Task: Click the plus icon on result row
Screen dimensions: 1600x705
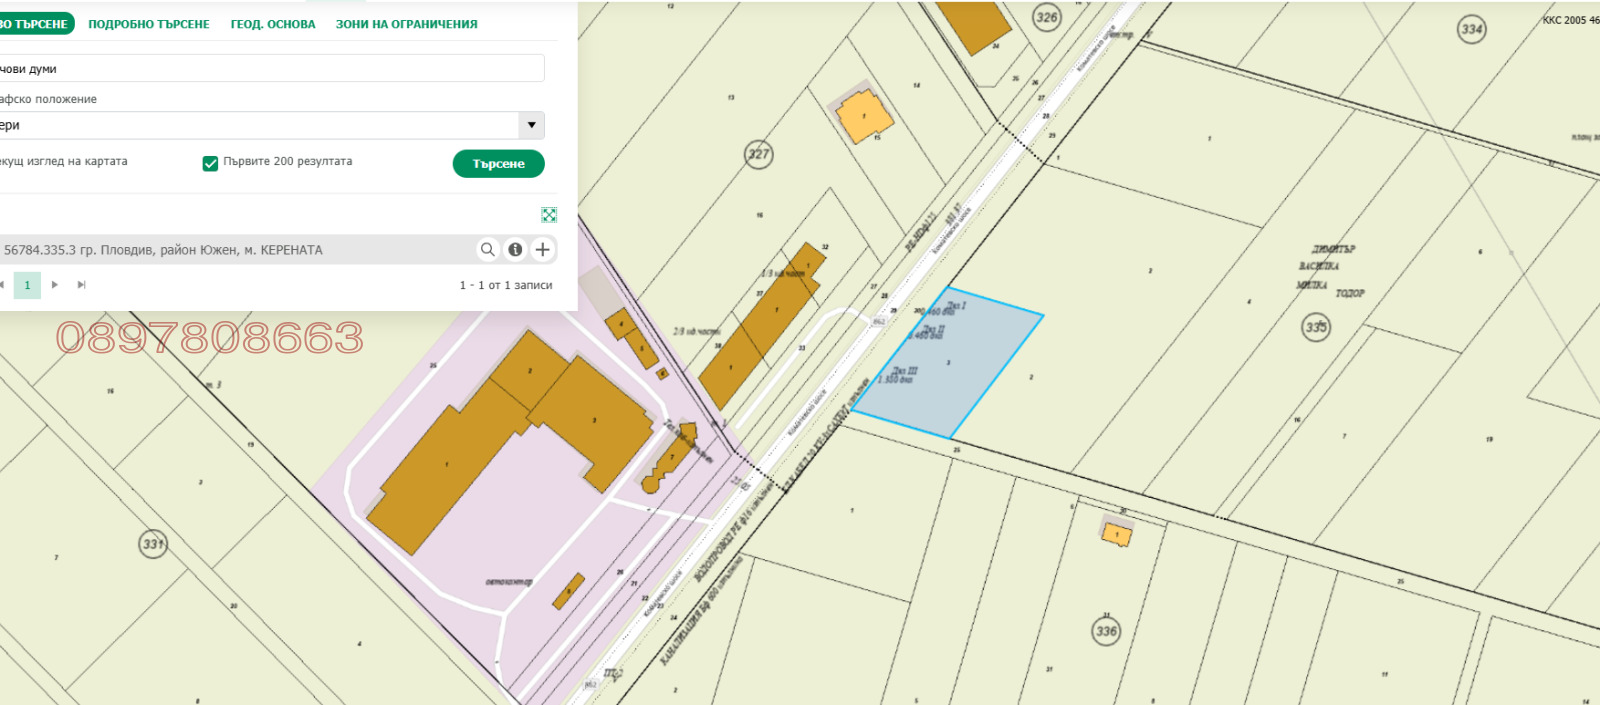Action: 542,250
